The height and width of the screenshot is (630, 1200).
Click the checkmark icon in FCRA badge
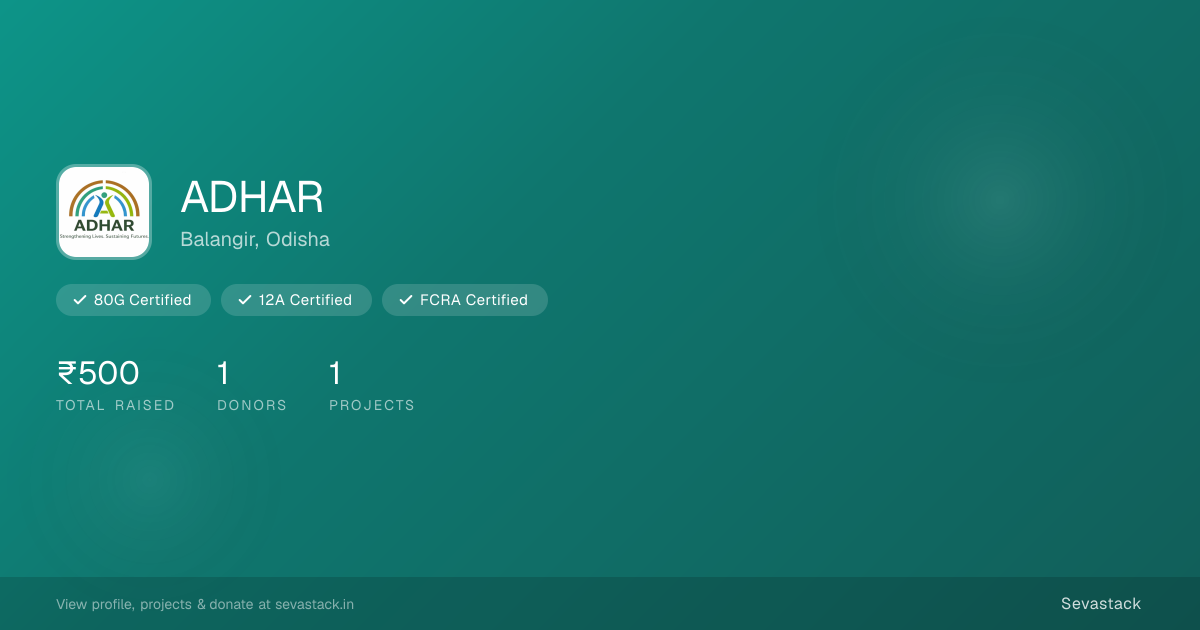(x=406, y=300)
